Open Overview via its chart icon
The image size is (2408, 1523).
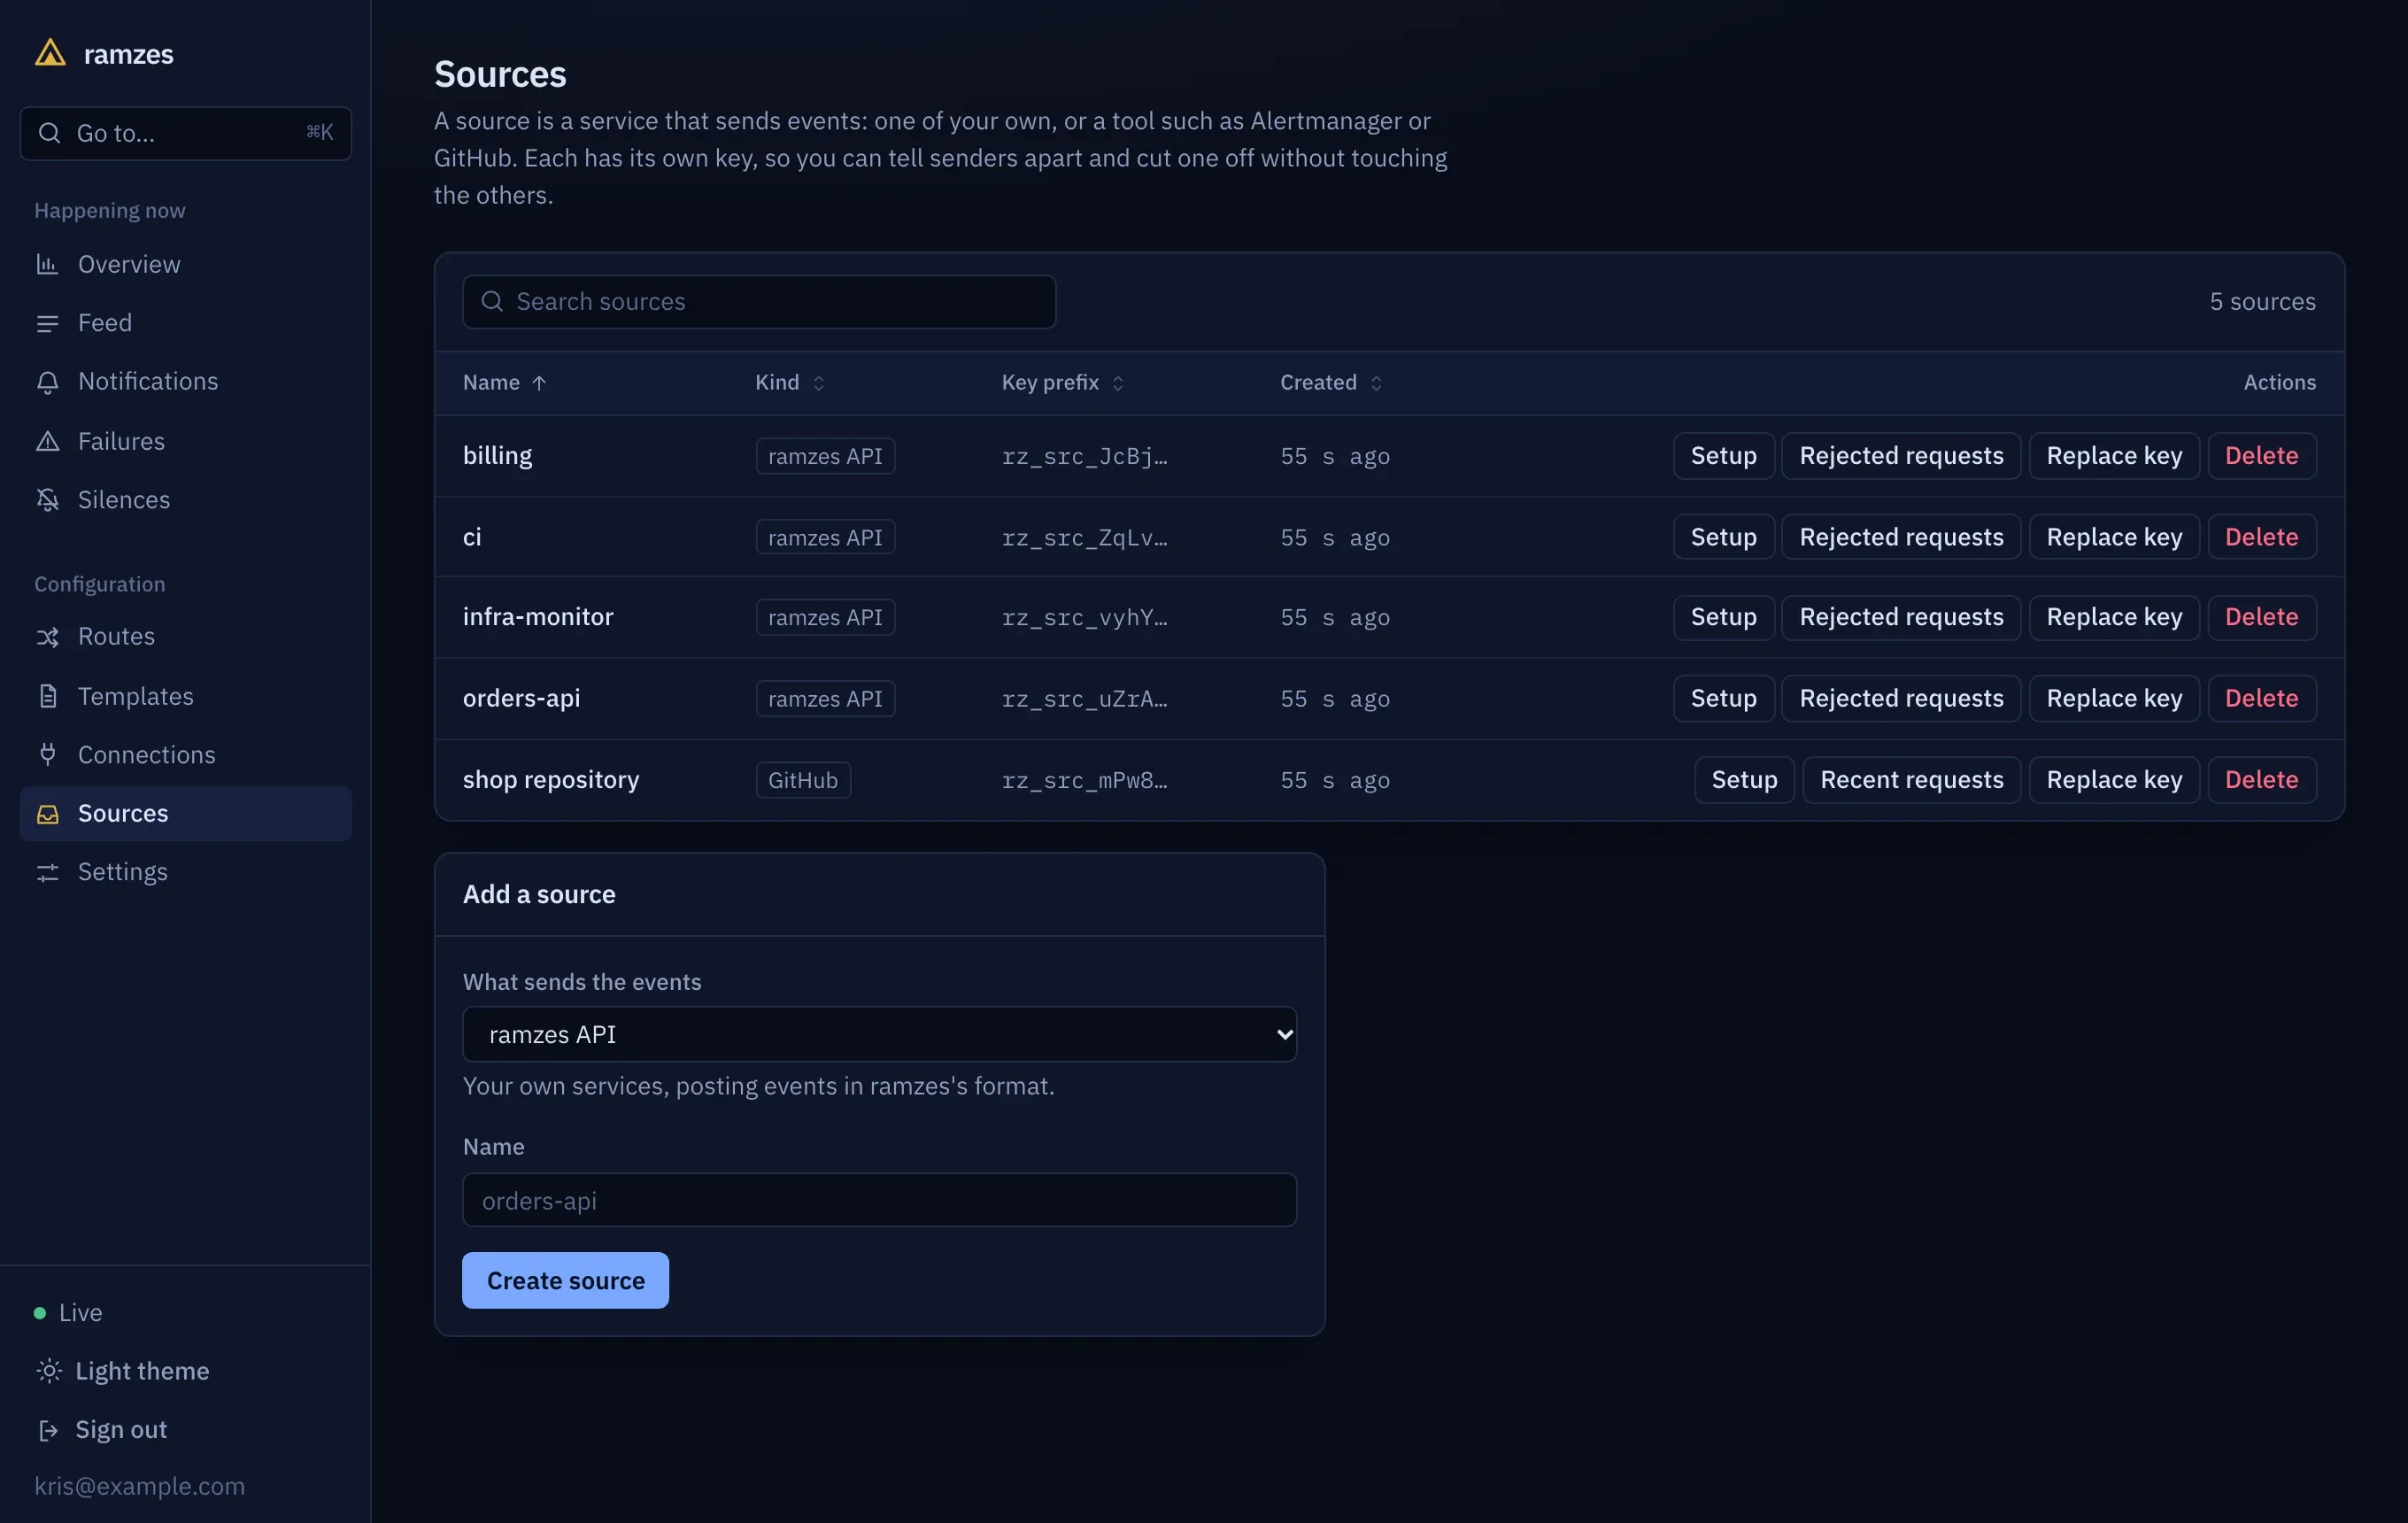tap(47, 264)
